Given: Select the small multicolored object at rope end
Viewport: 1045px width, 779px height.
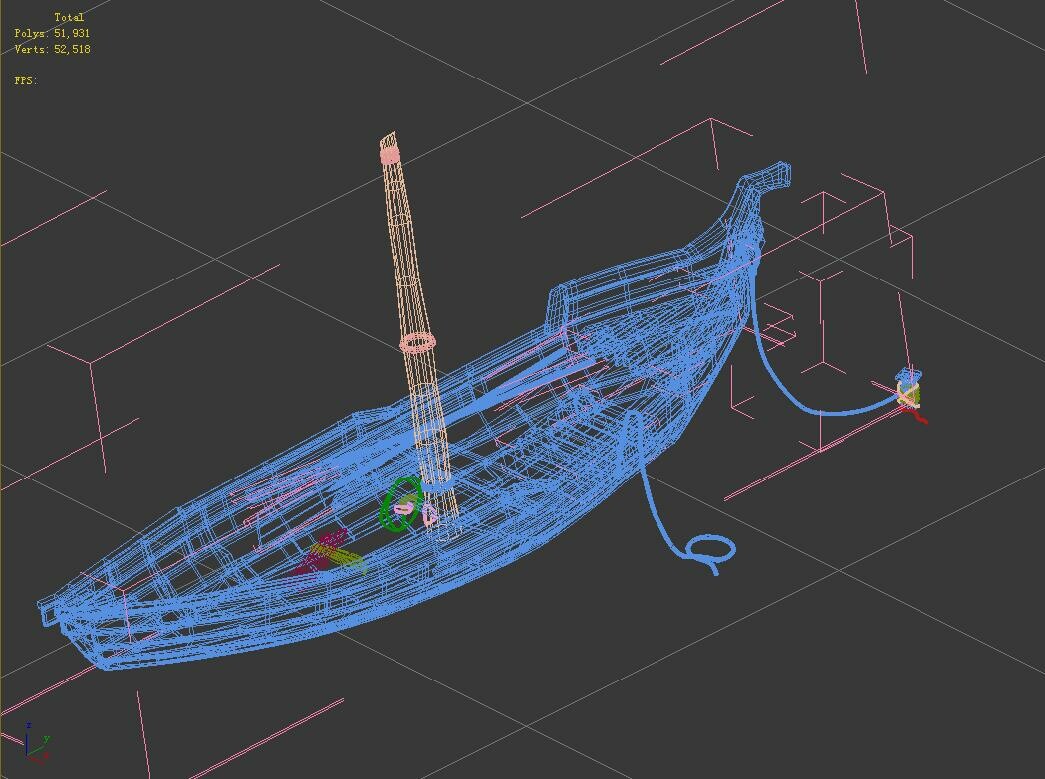Looking at the screenshot, I should pos(909,394).
